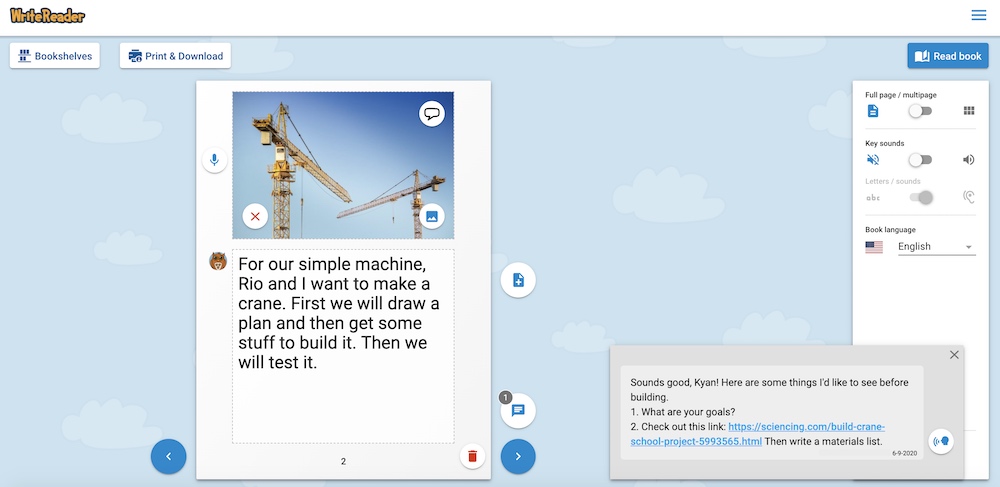
Task: Click the Read book button
Action: [x=948, y=56]
